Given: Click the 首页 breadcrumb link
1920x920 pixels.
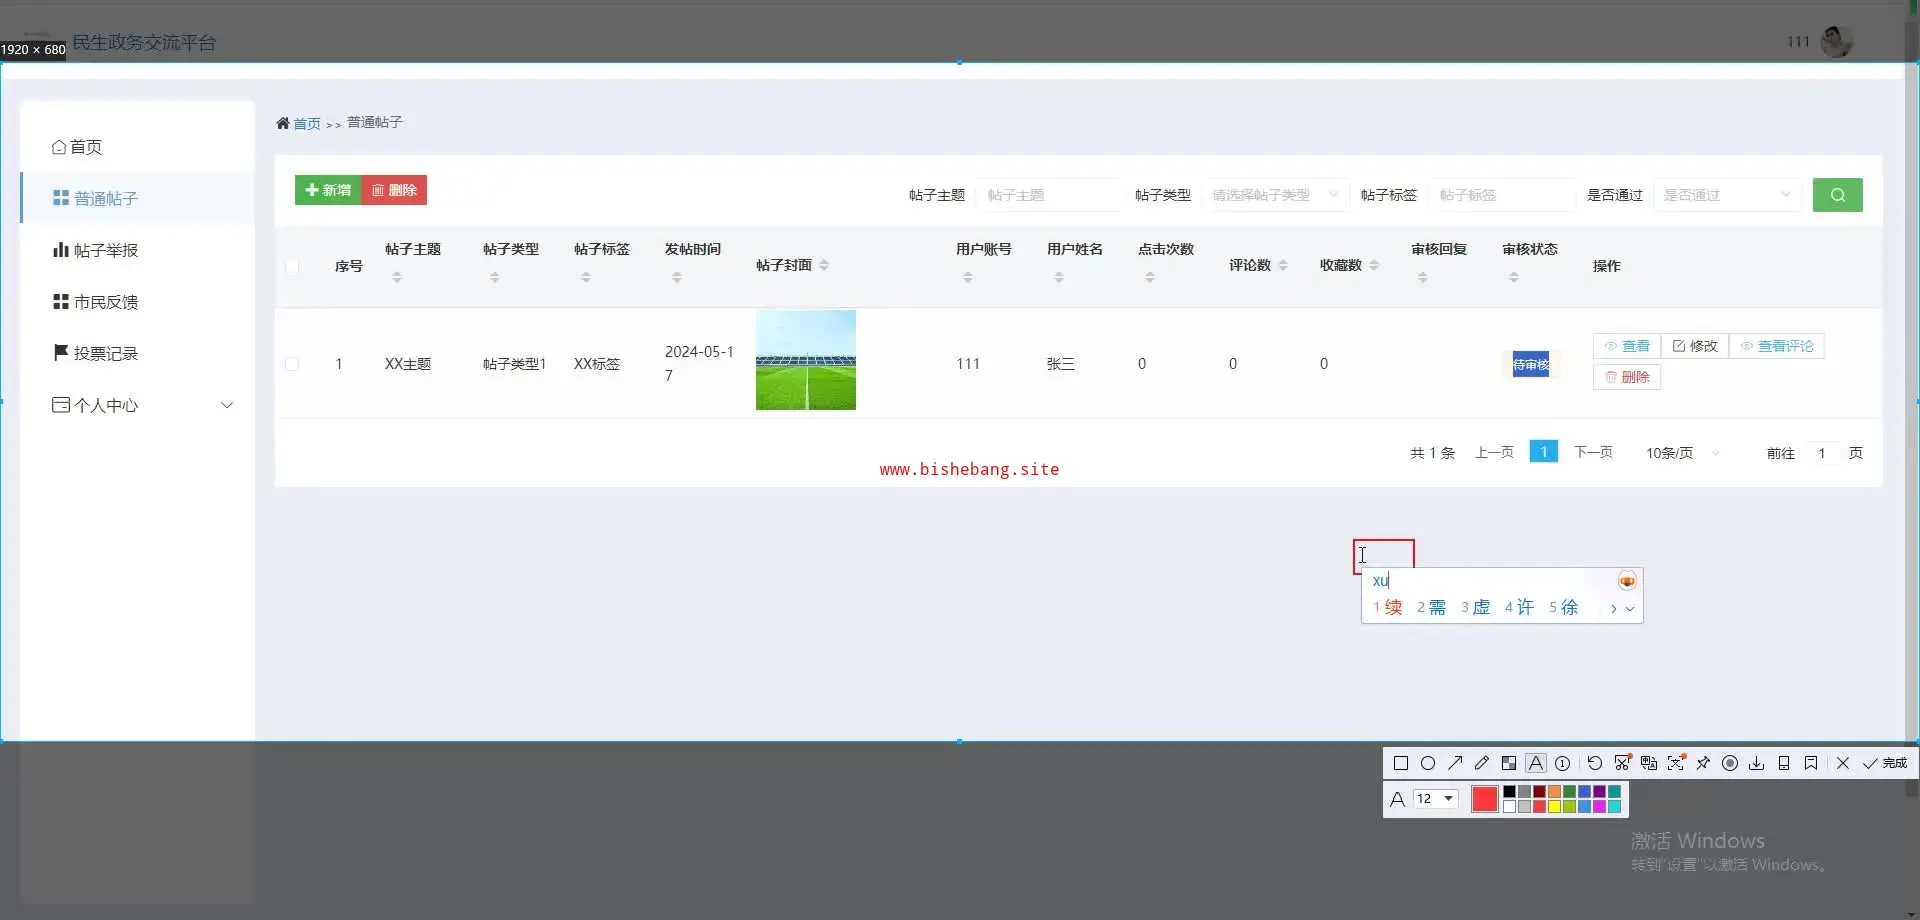Looking at the screenshot, I should [307, 124].
